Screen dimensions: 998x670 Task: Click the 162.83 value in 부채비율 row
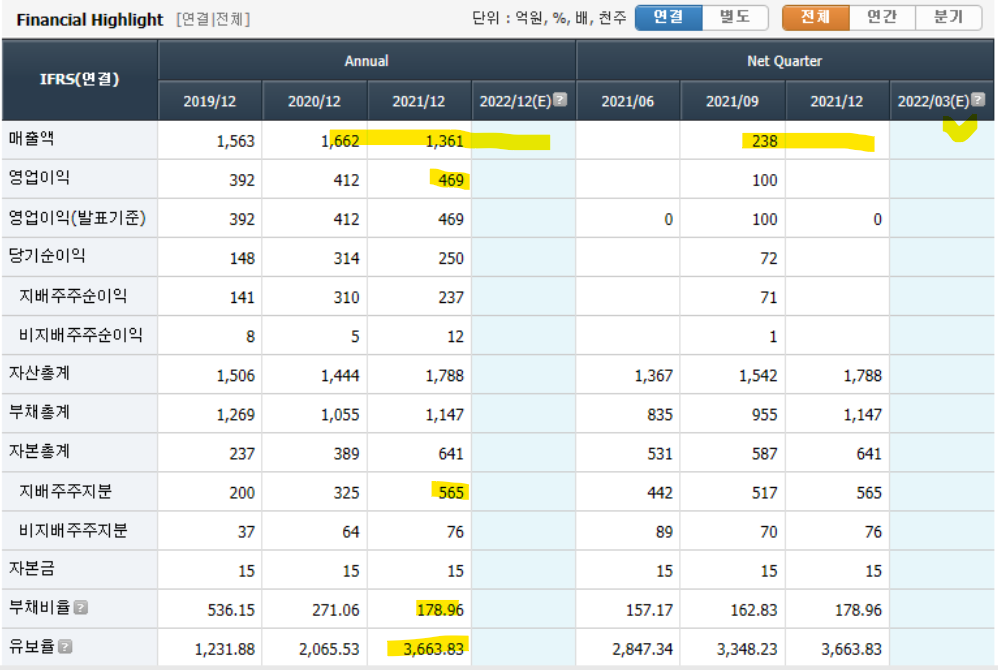click(x=754, y=610)
